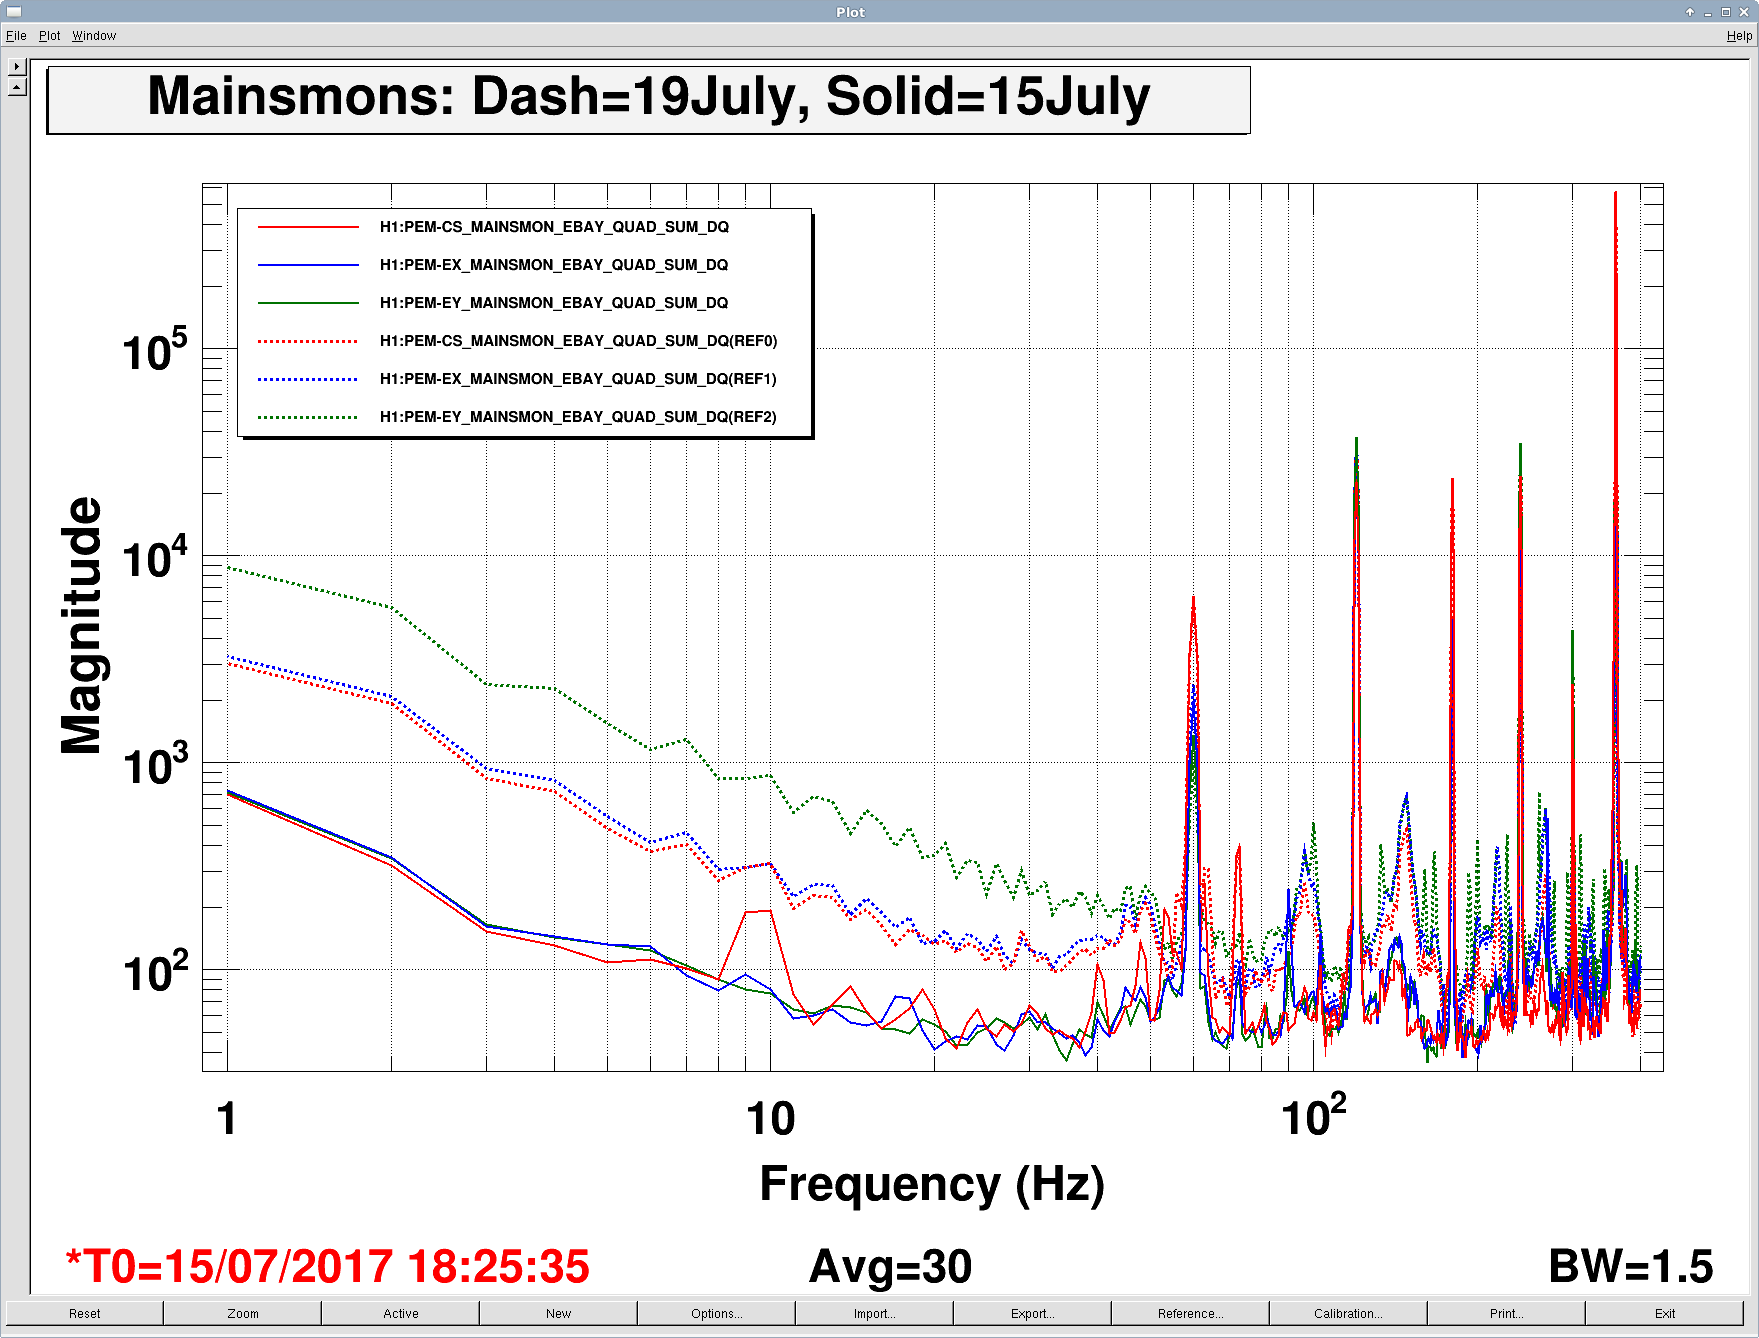Minimize the Plot window
This screenshot has width=1759, height=1338.
tap(1708, 12)
